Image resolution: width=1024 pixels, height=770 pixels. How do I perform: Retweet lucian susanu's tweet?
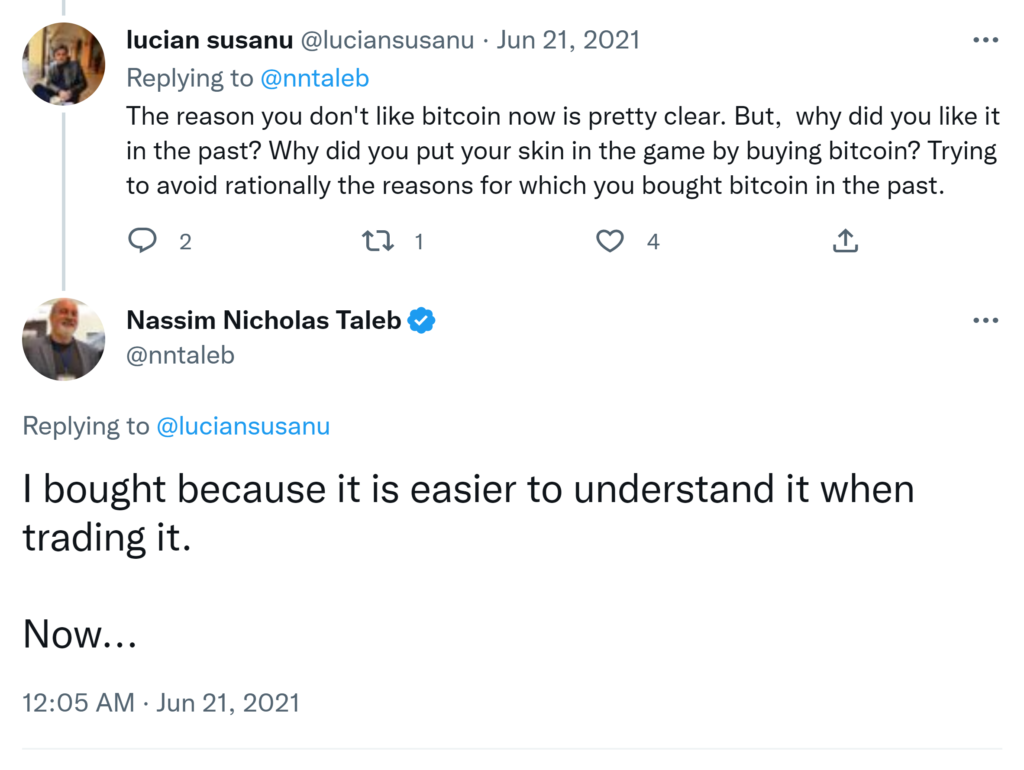click(376, 241)
